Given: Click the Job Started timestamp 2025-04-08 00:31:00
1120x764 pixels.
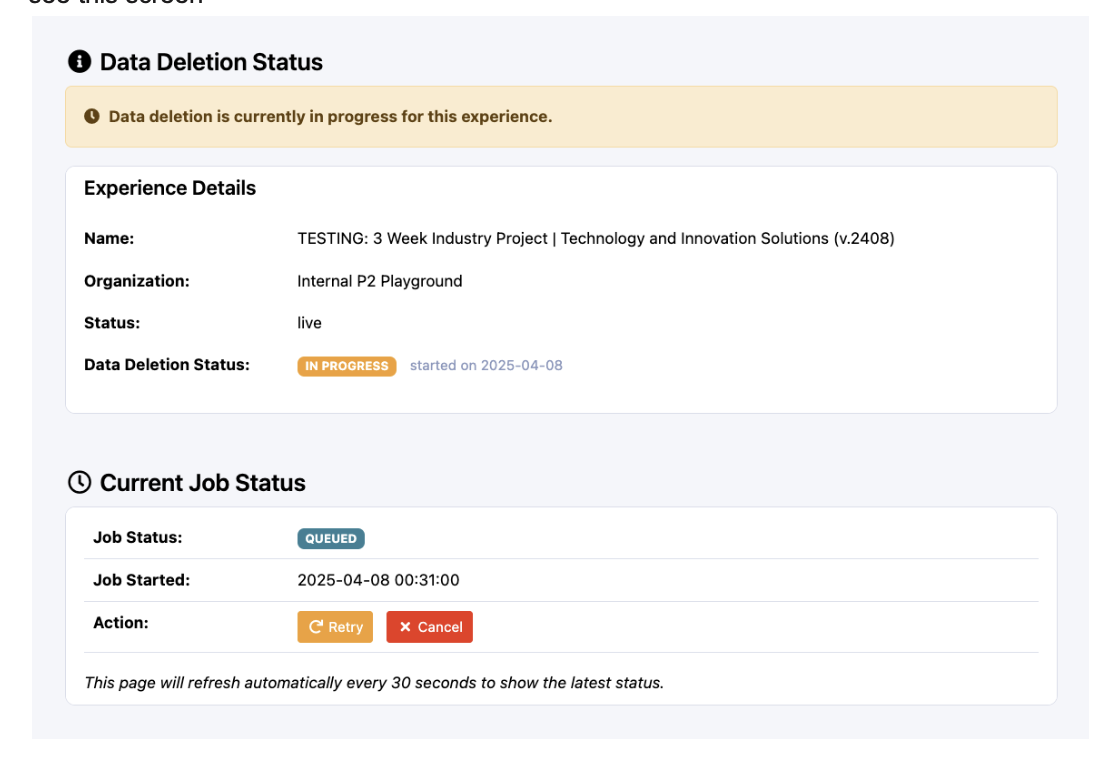Looking at the screenshot, I should click(x=378, y=580).
